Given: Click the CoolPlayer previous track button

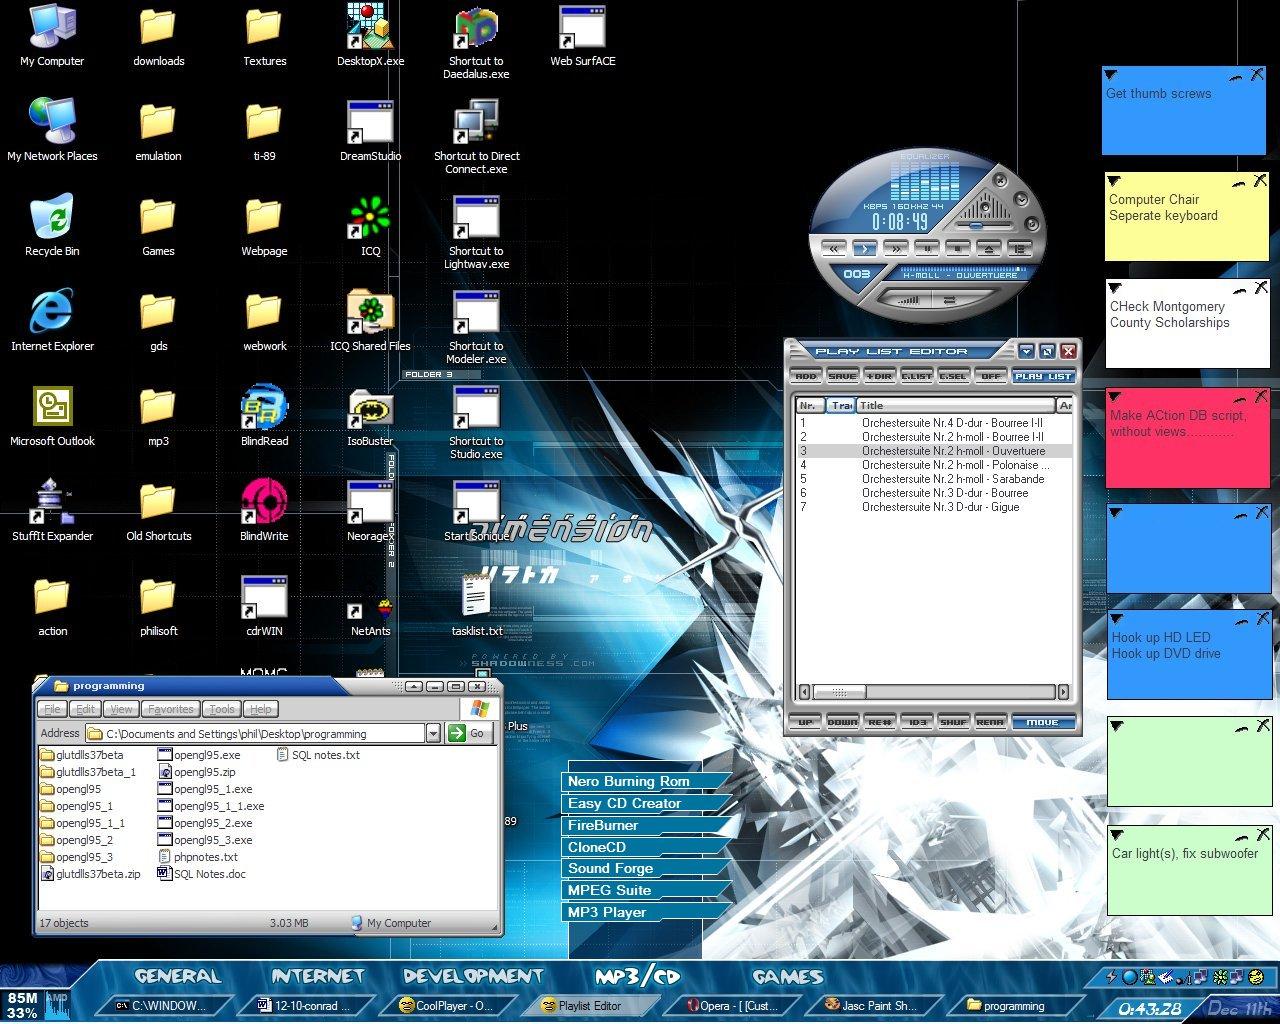Looking at the screenshot, I should point(834,249).
